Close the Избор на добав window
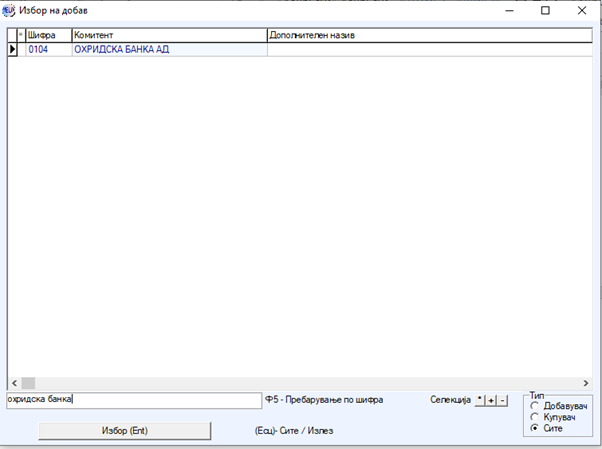 click(582, 10)
